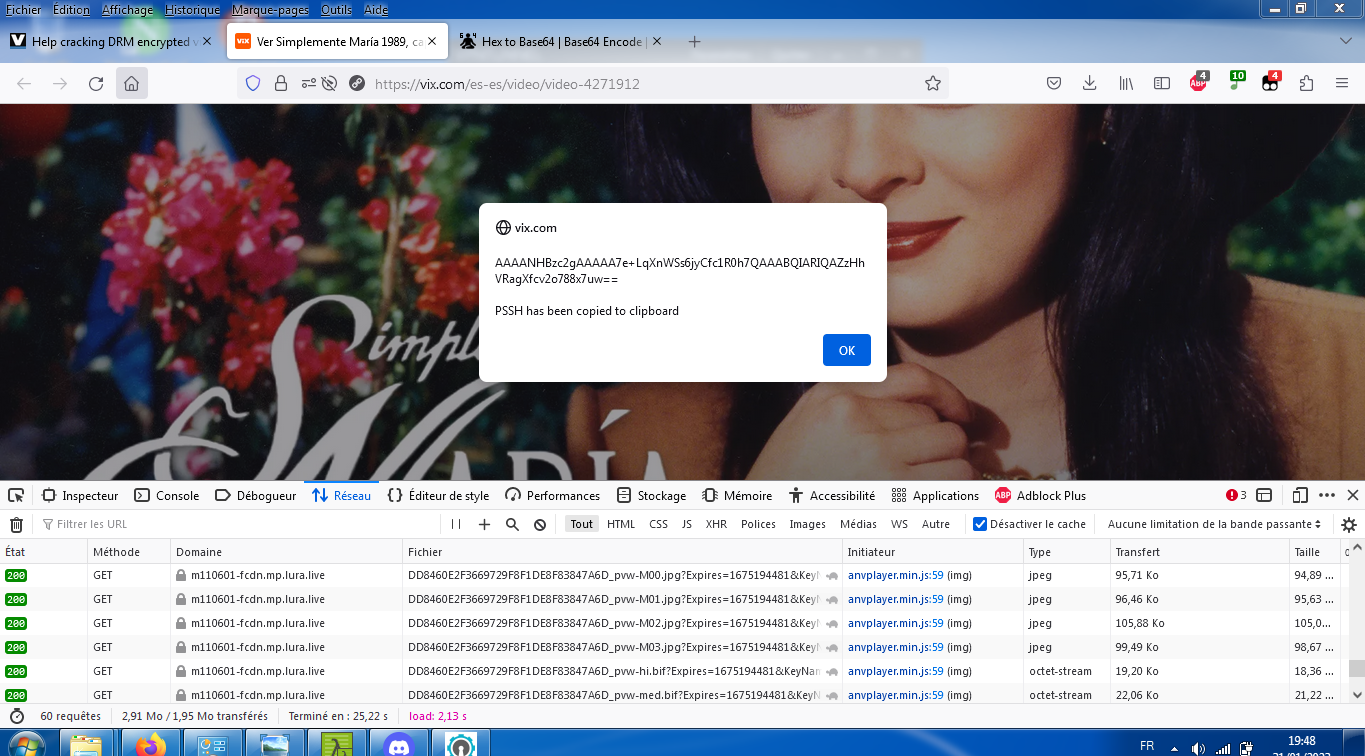This screenshot has width=1365, height=756.
Task: Close the Ver Simplemente María tab
Action: coord(433,42)
